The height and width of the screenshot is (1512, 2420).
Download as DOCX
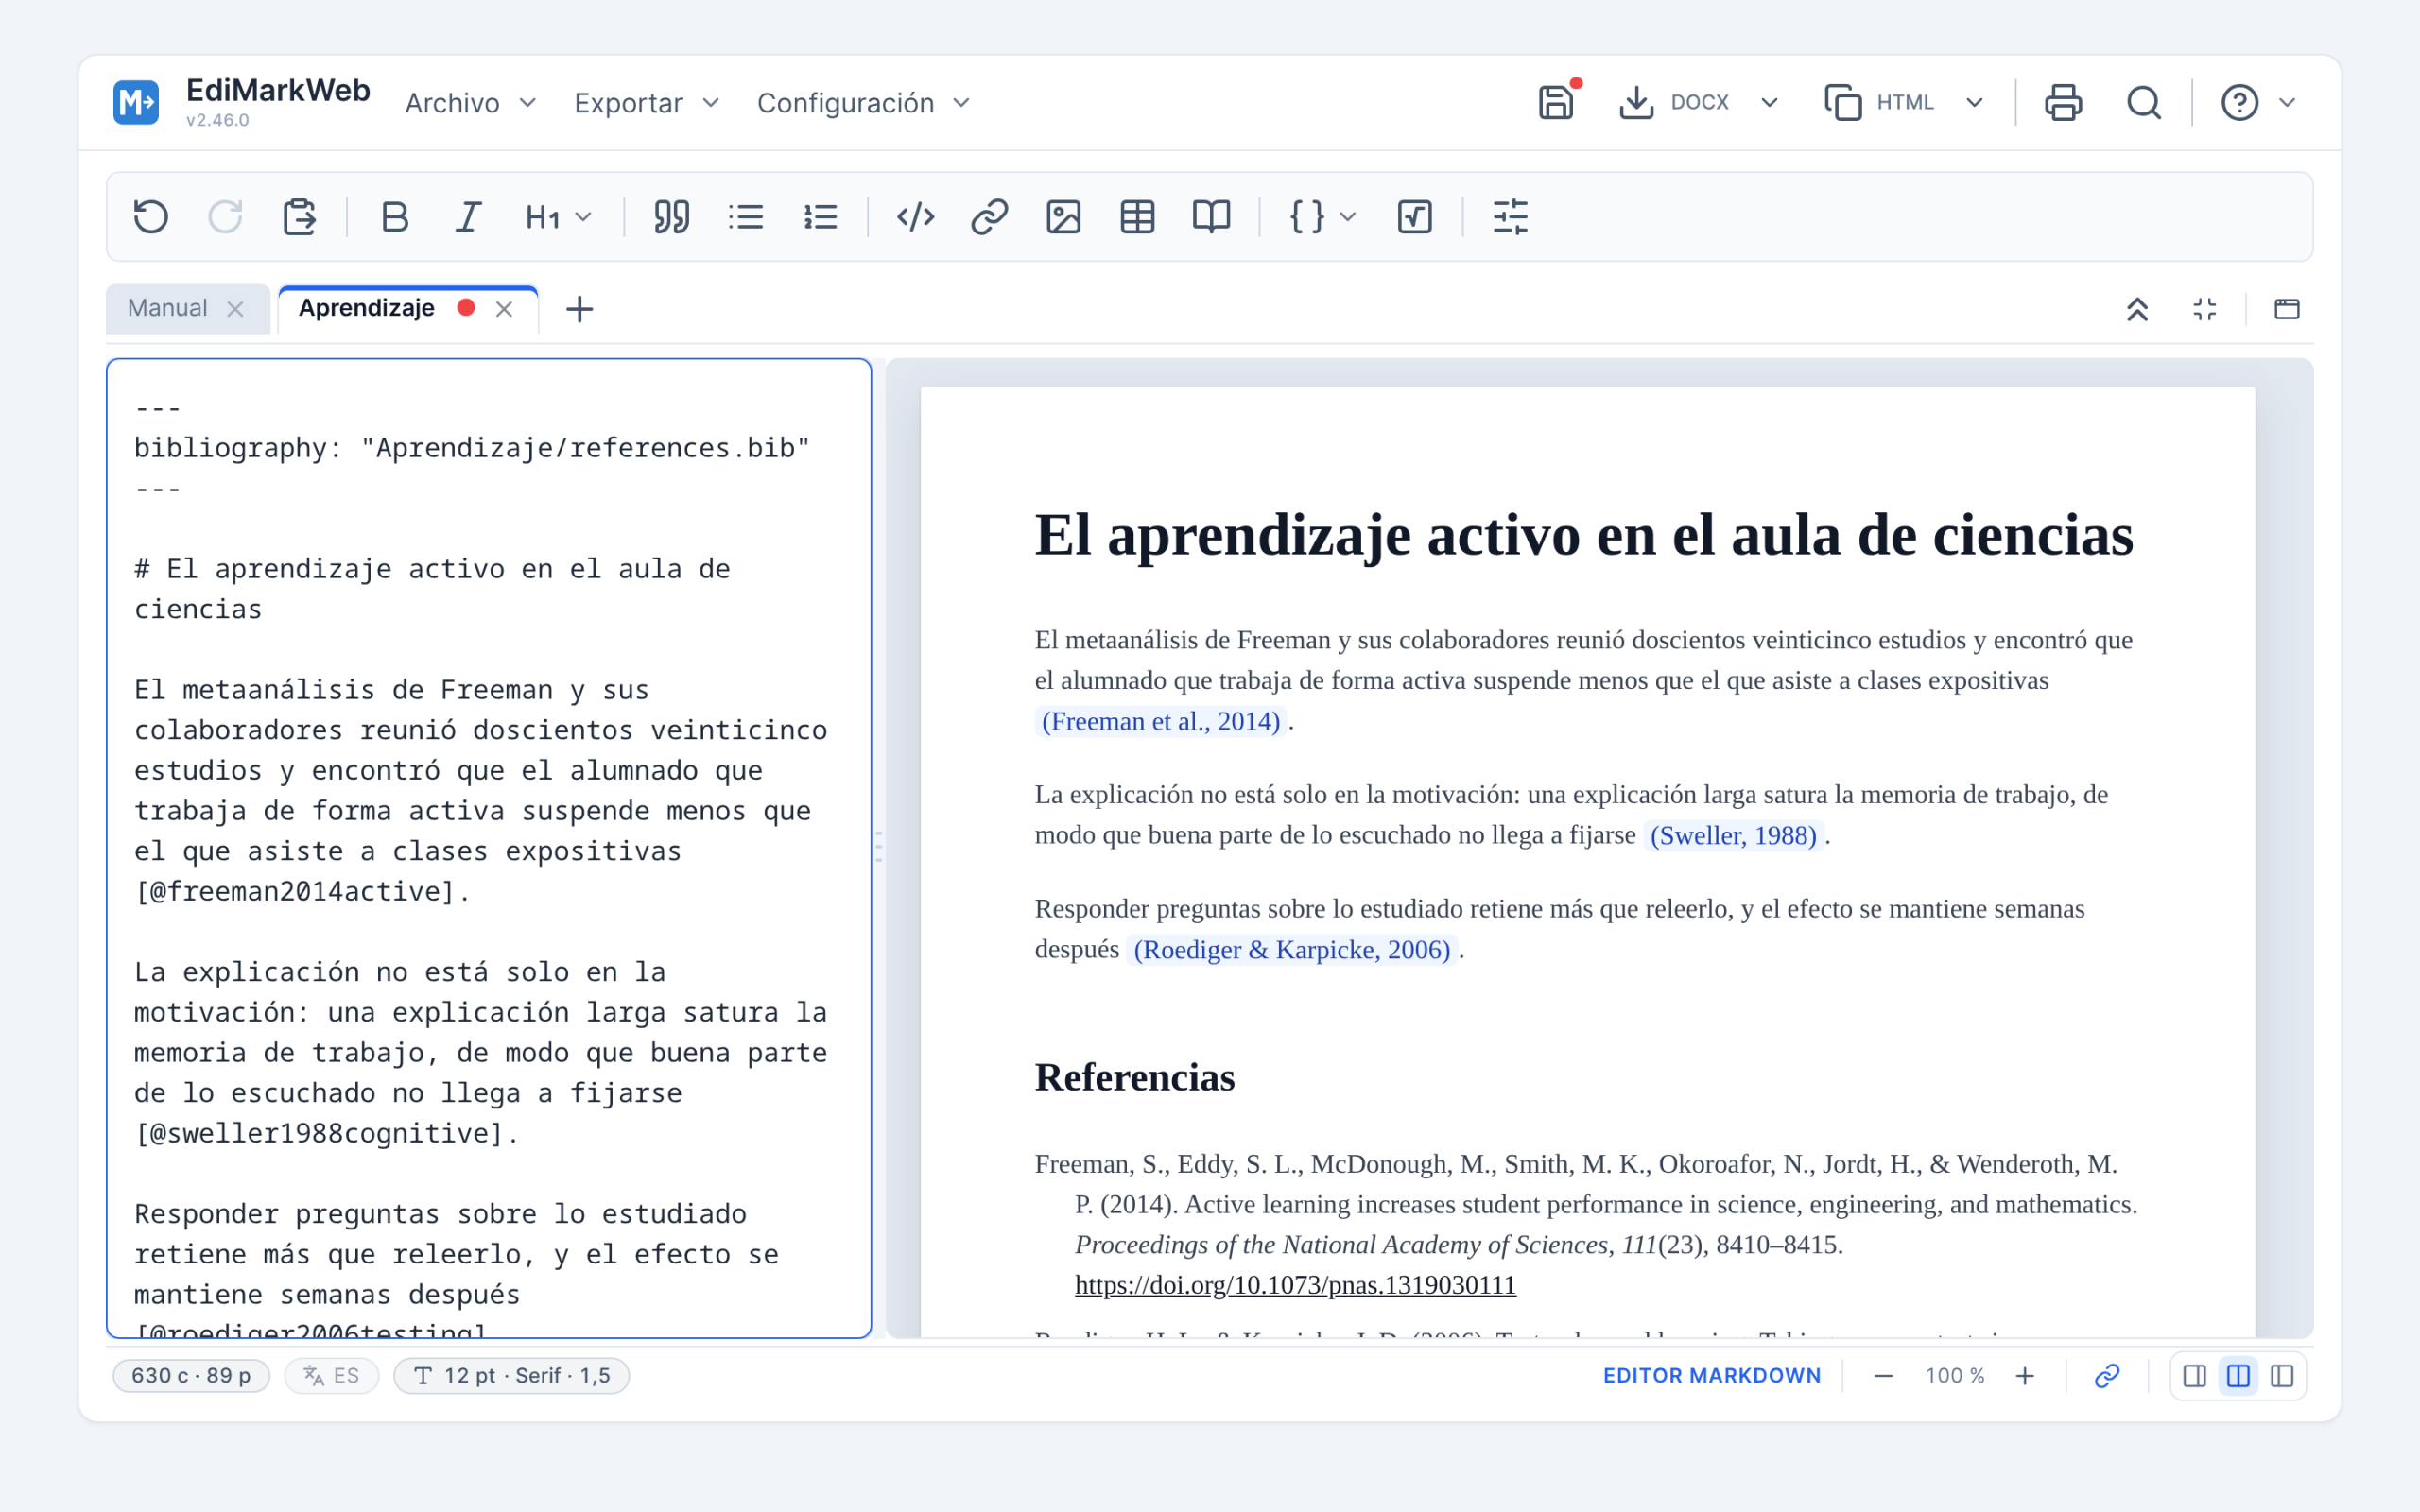[1674, 102]
